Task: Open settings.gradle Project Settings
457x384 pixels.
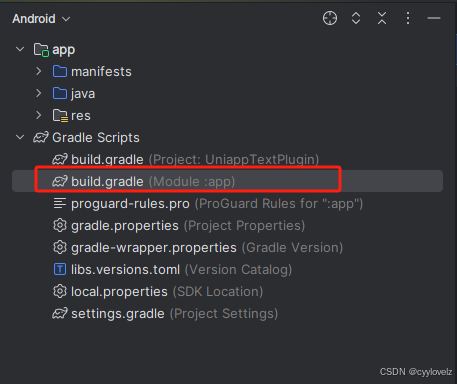Action: pos(165,313)
